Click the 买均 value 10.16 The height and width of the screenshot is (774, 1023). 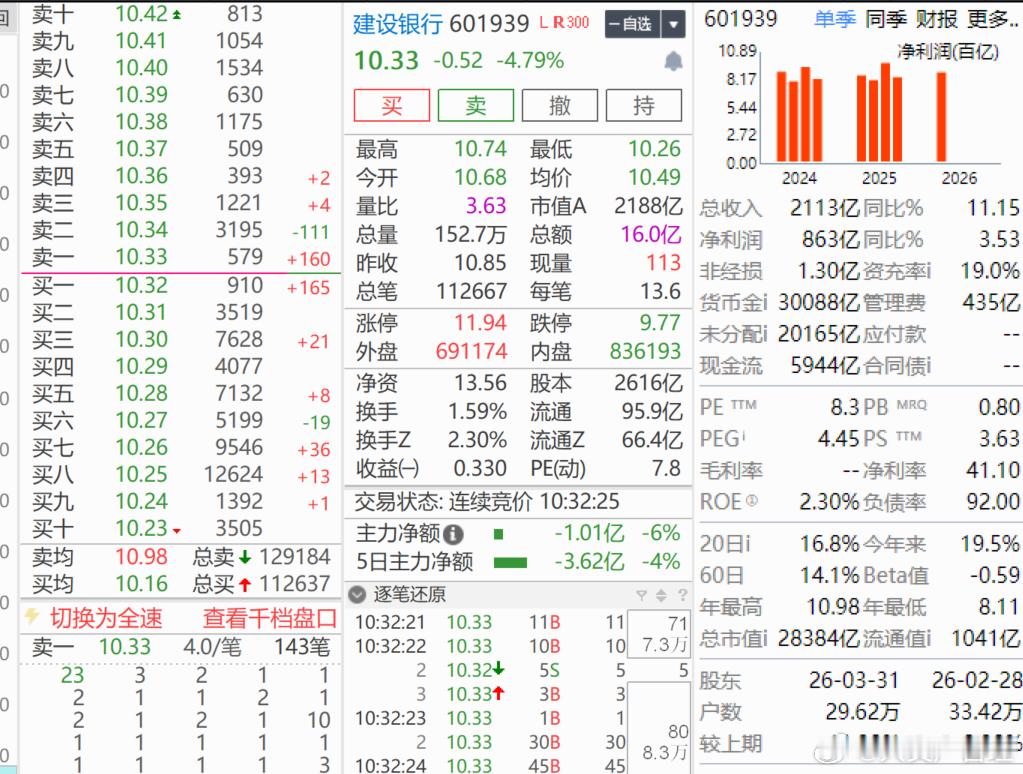(x=142, y=584)
